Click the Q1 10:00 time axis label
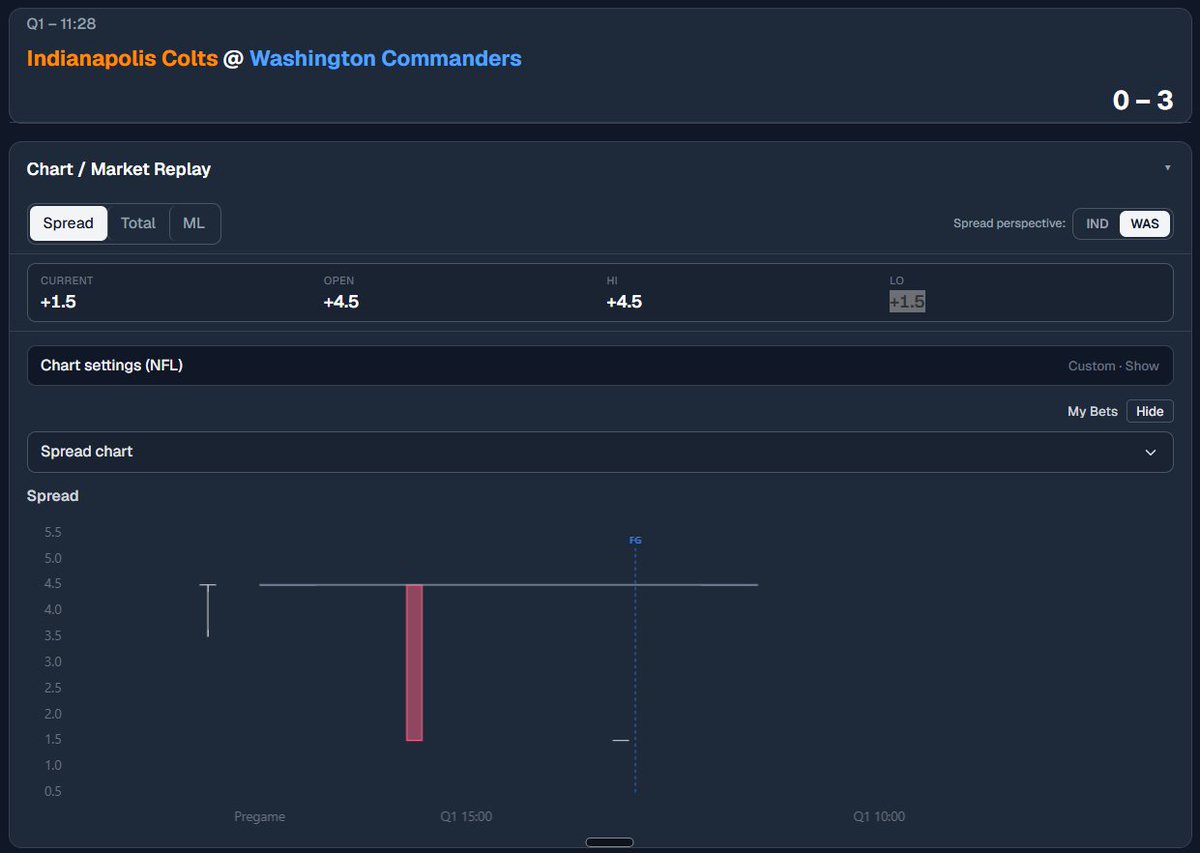 click(879, 817)
